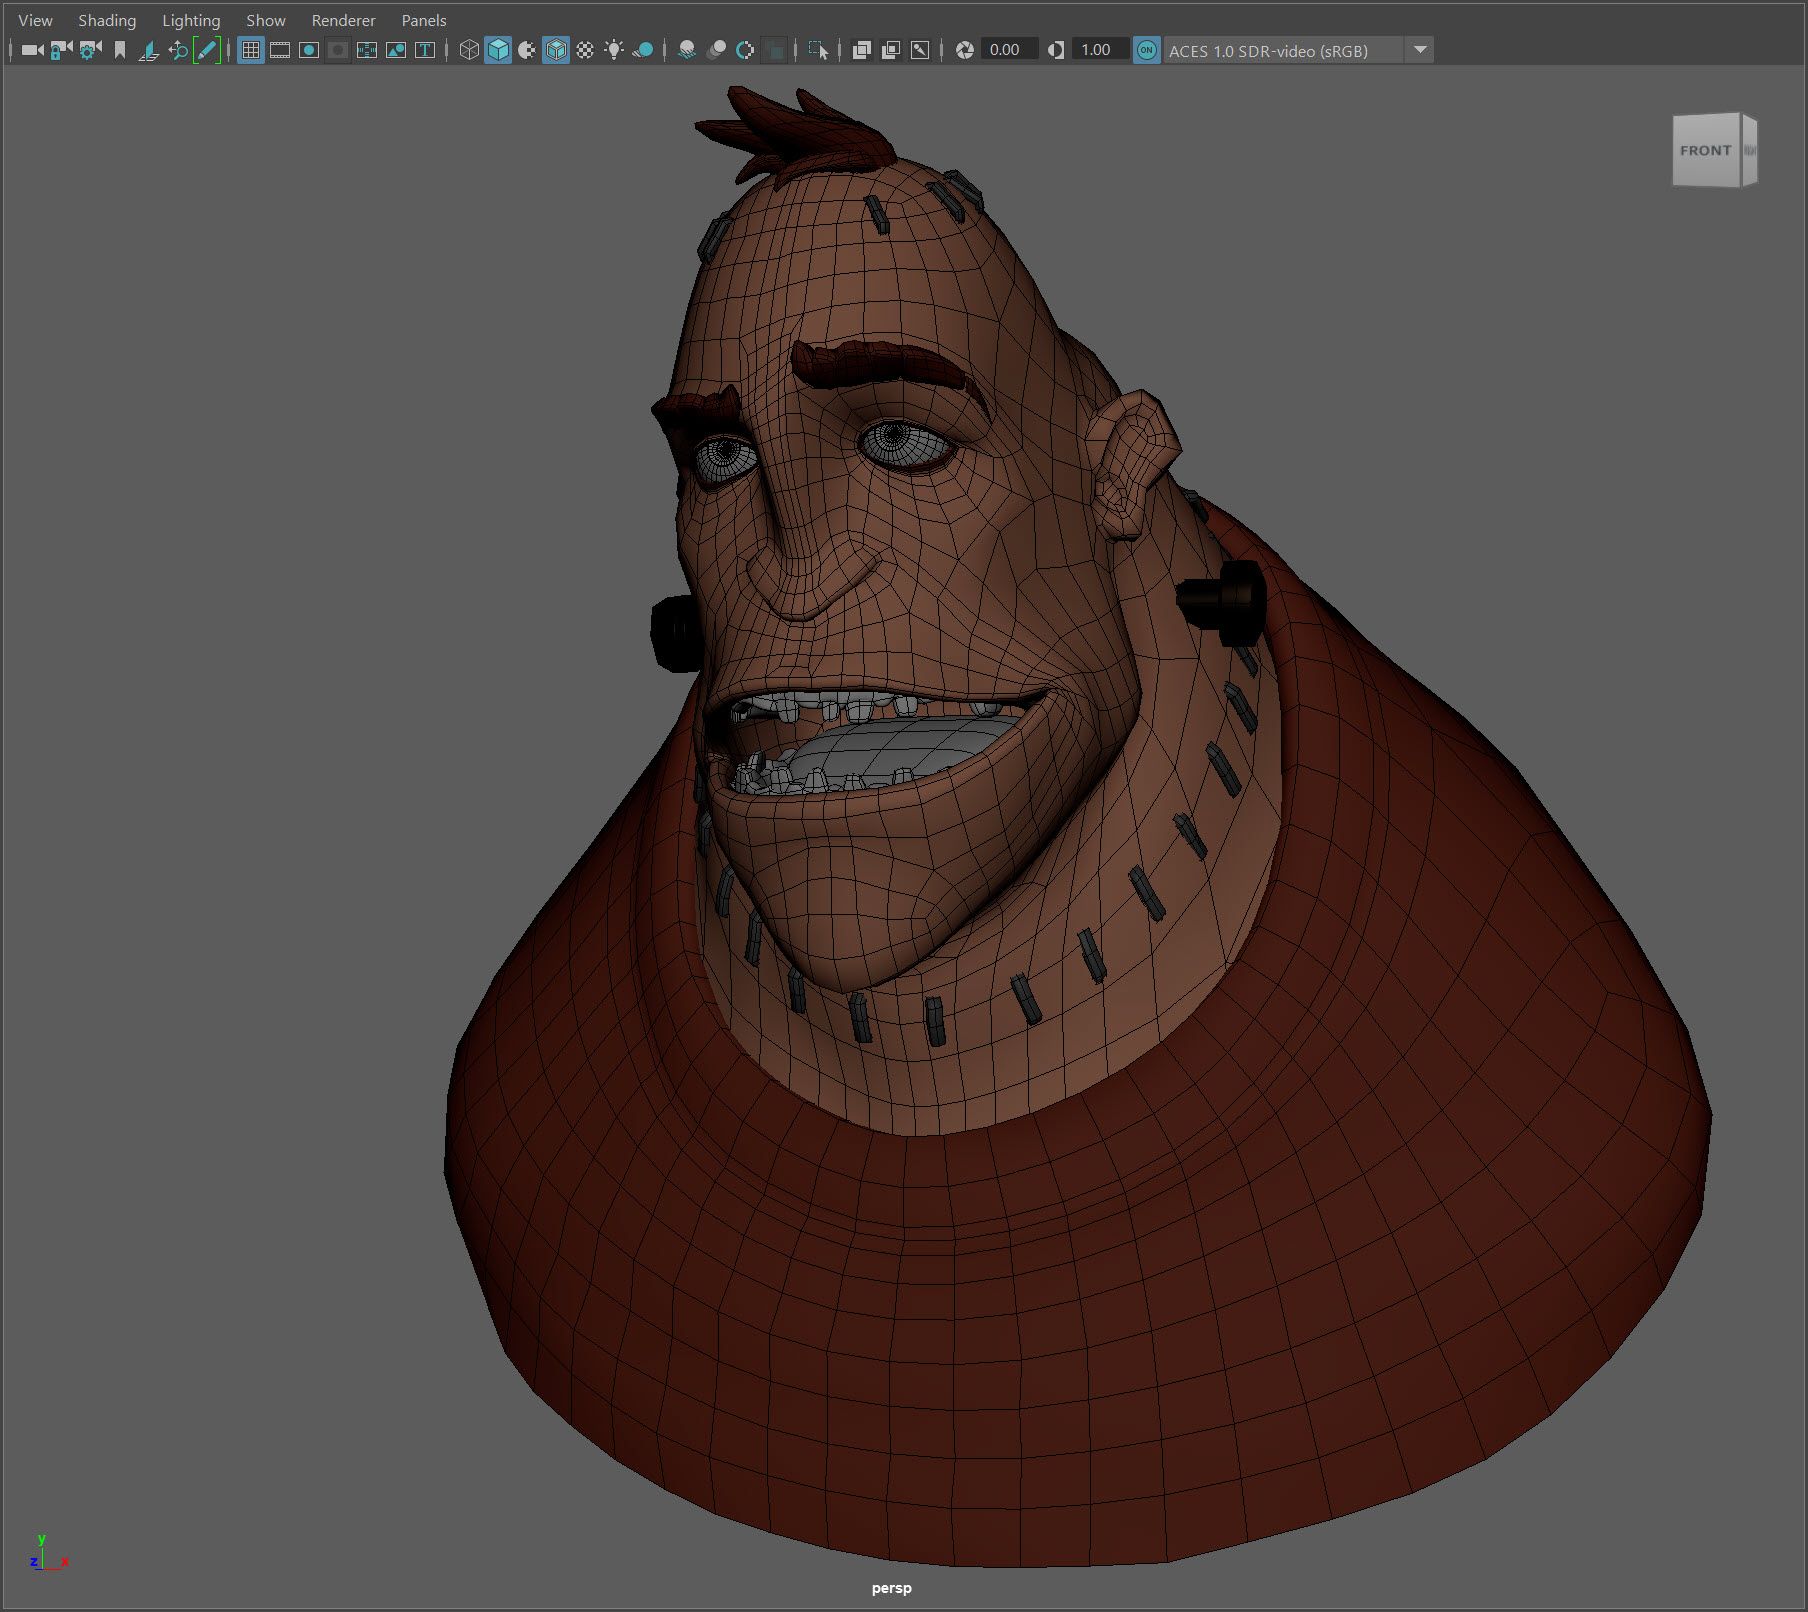Click the Grease Pencil icon
This screenshot has height=1612, width=1808.
(206, 50)
